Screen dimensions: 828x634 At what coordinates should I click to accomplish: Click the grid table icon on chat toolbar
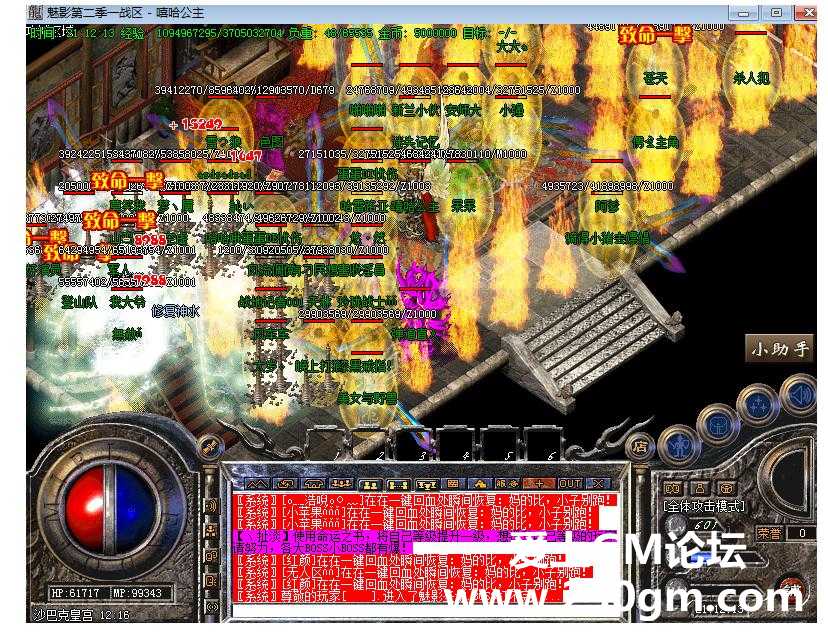click(x=453, y=484)
